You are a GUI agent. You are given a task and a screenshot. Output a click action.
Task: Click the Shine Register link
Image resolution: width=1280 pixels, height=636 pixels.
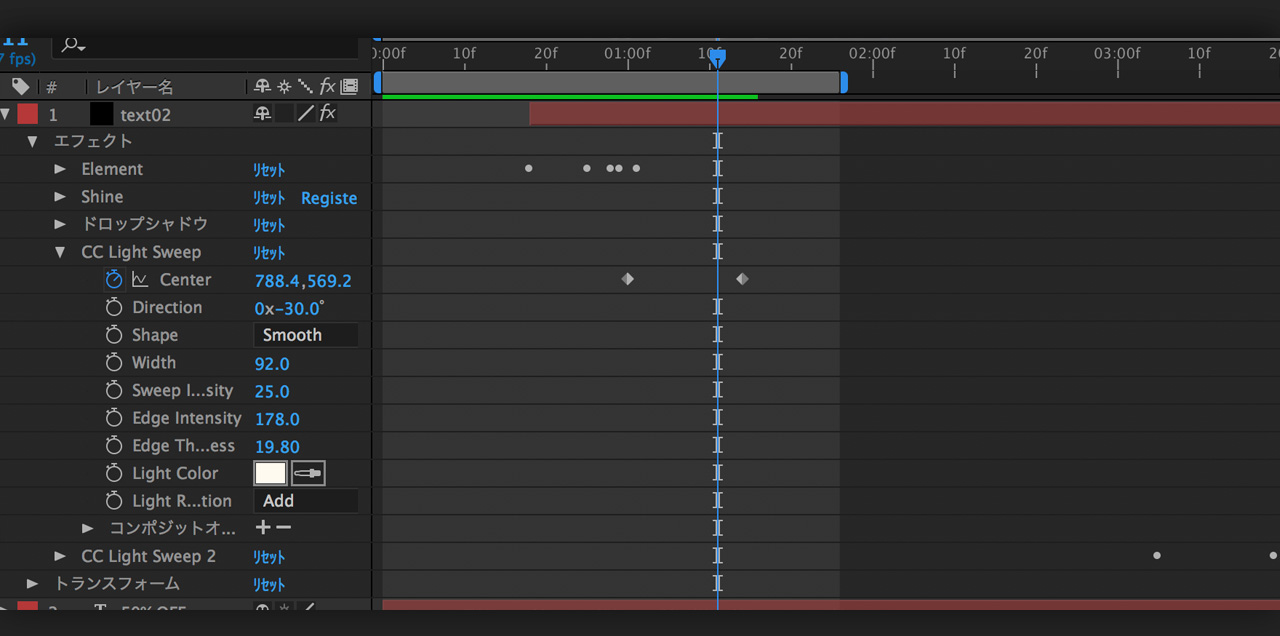[329, 198]
